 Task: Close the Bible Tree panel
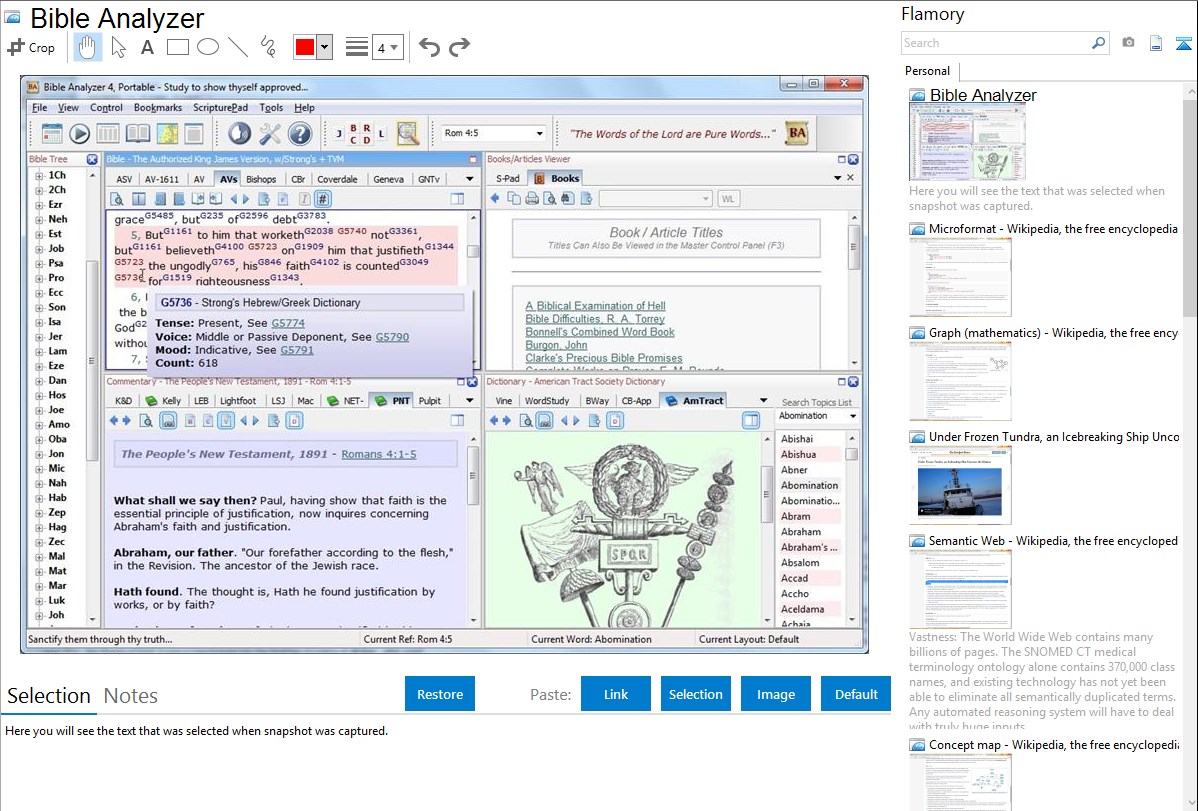tap(92, 159)
